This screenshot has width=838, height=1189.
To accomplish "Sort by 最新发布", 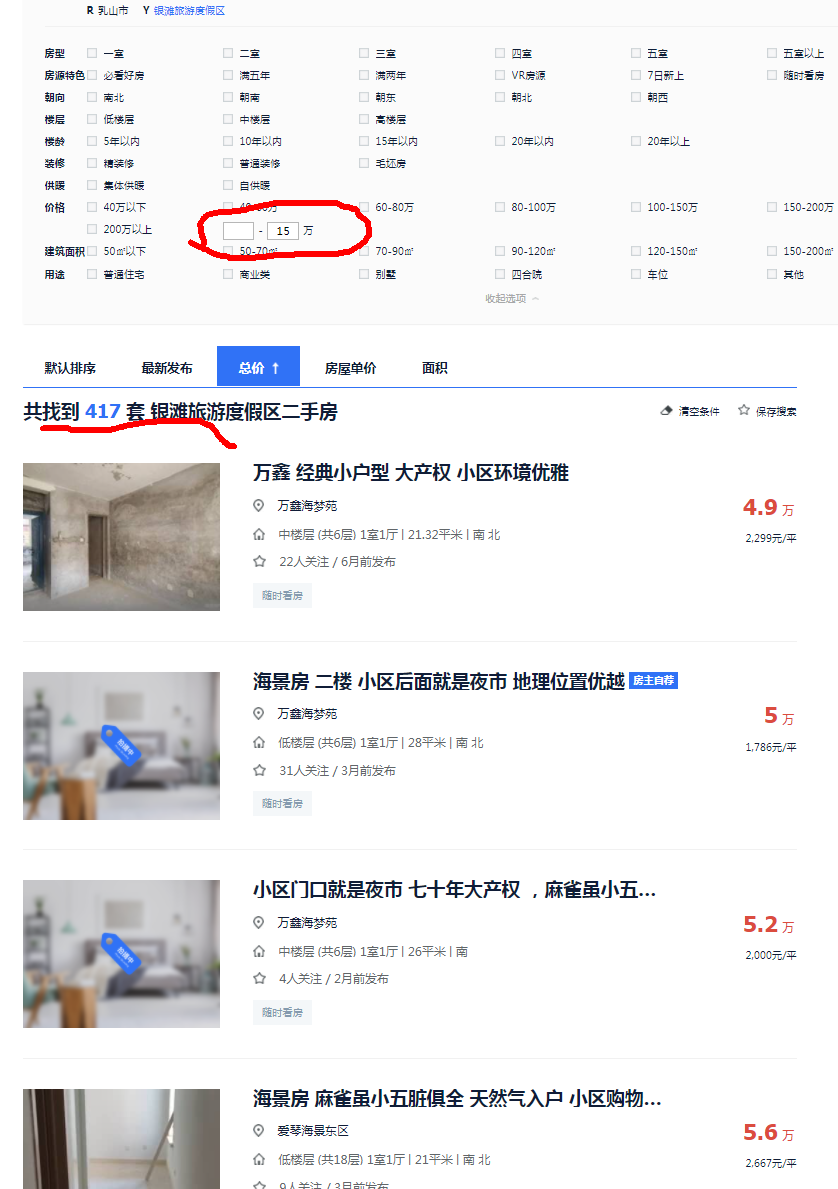I will 167,368.
